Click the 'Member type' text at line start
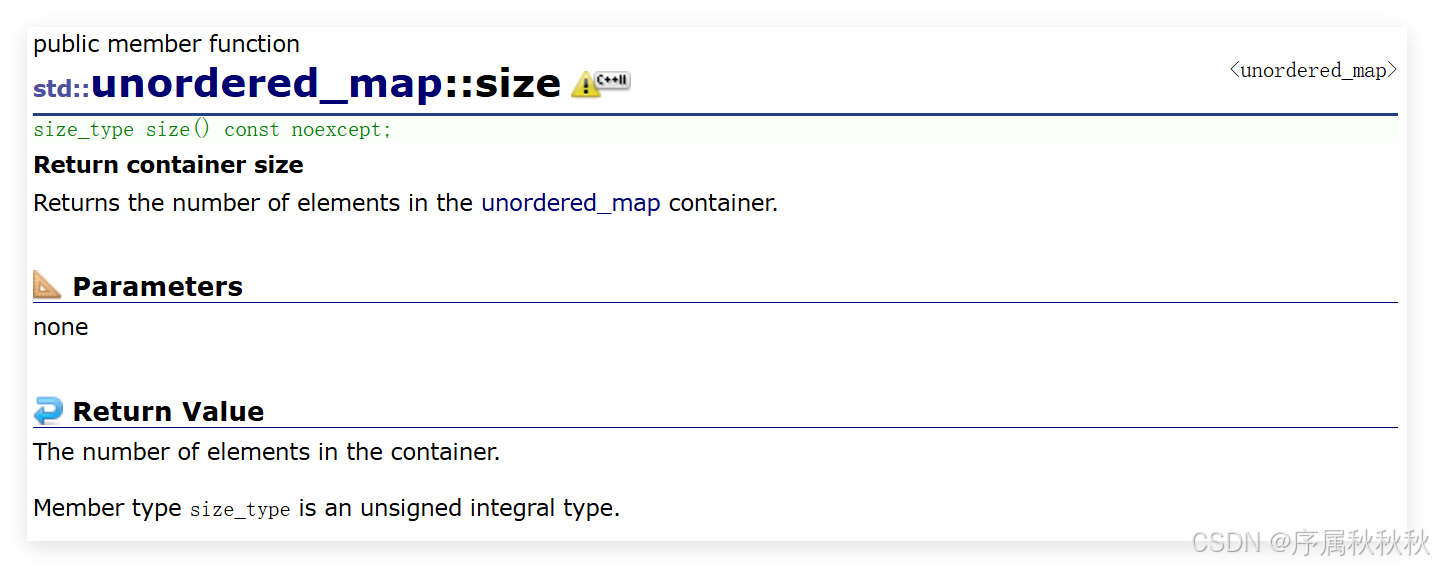The width and height of the screenshot is (1434, 568). pyautogui.click(x=107, y=508)
